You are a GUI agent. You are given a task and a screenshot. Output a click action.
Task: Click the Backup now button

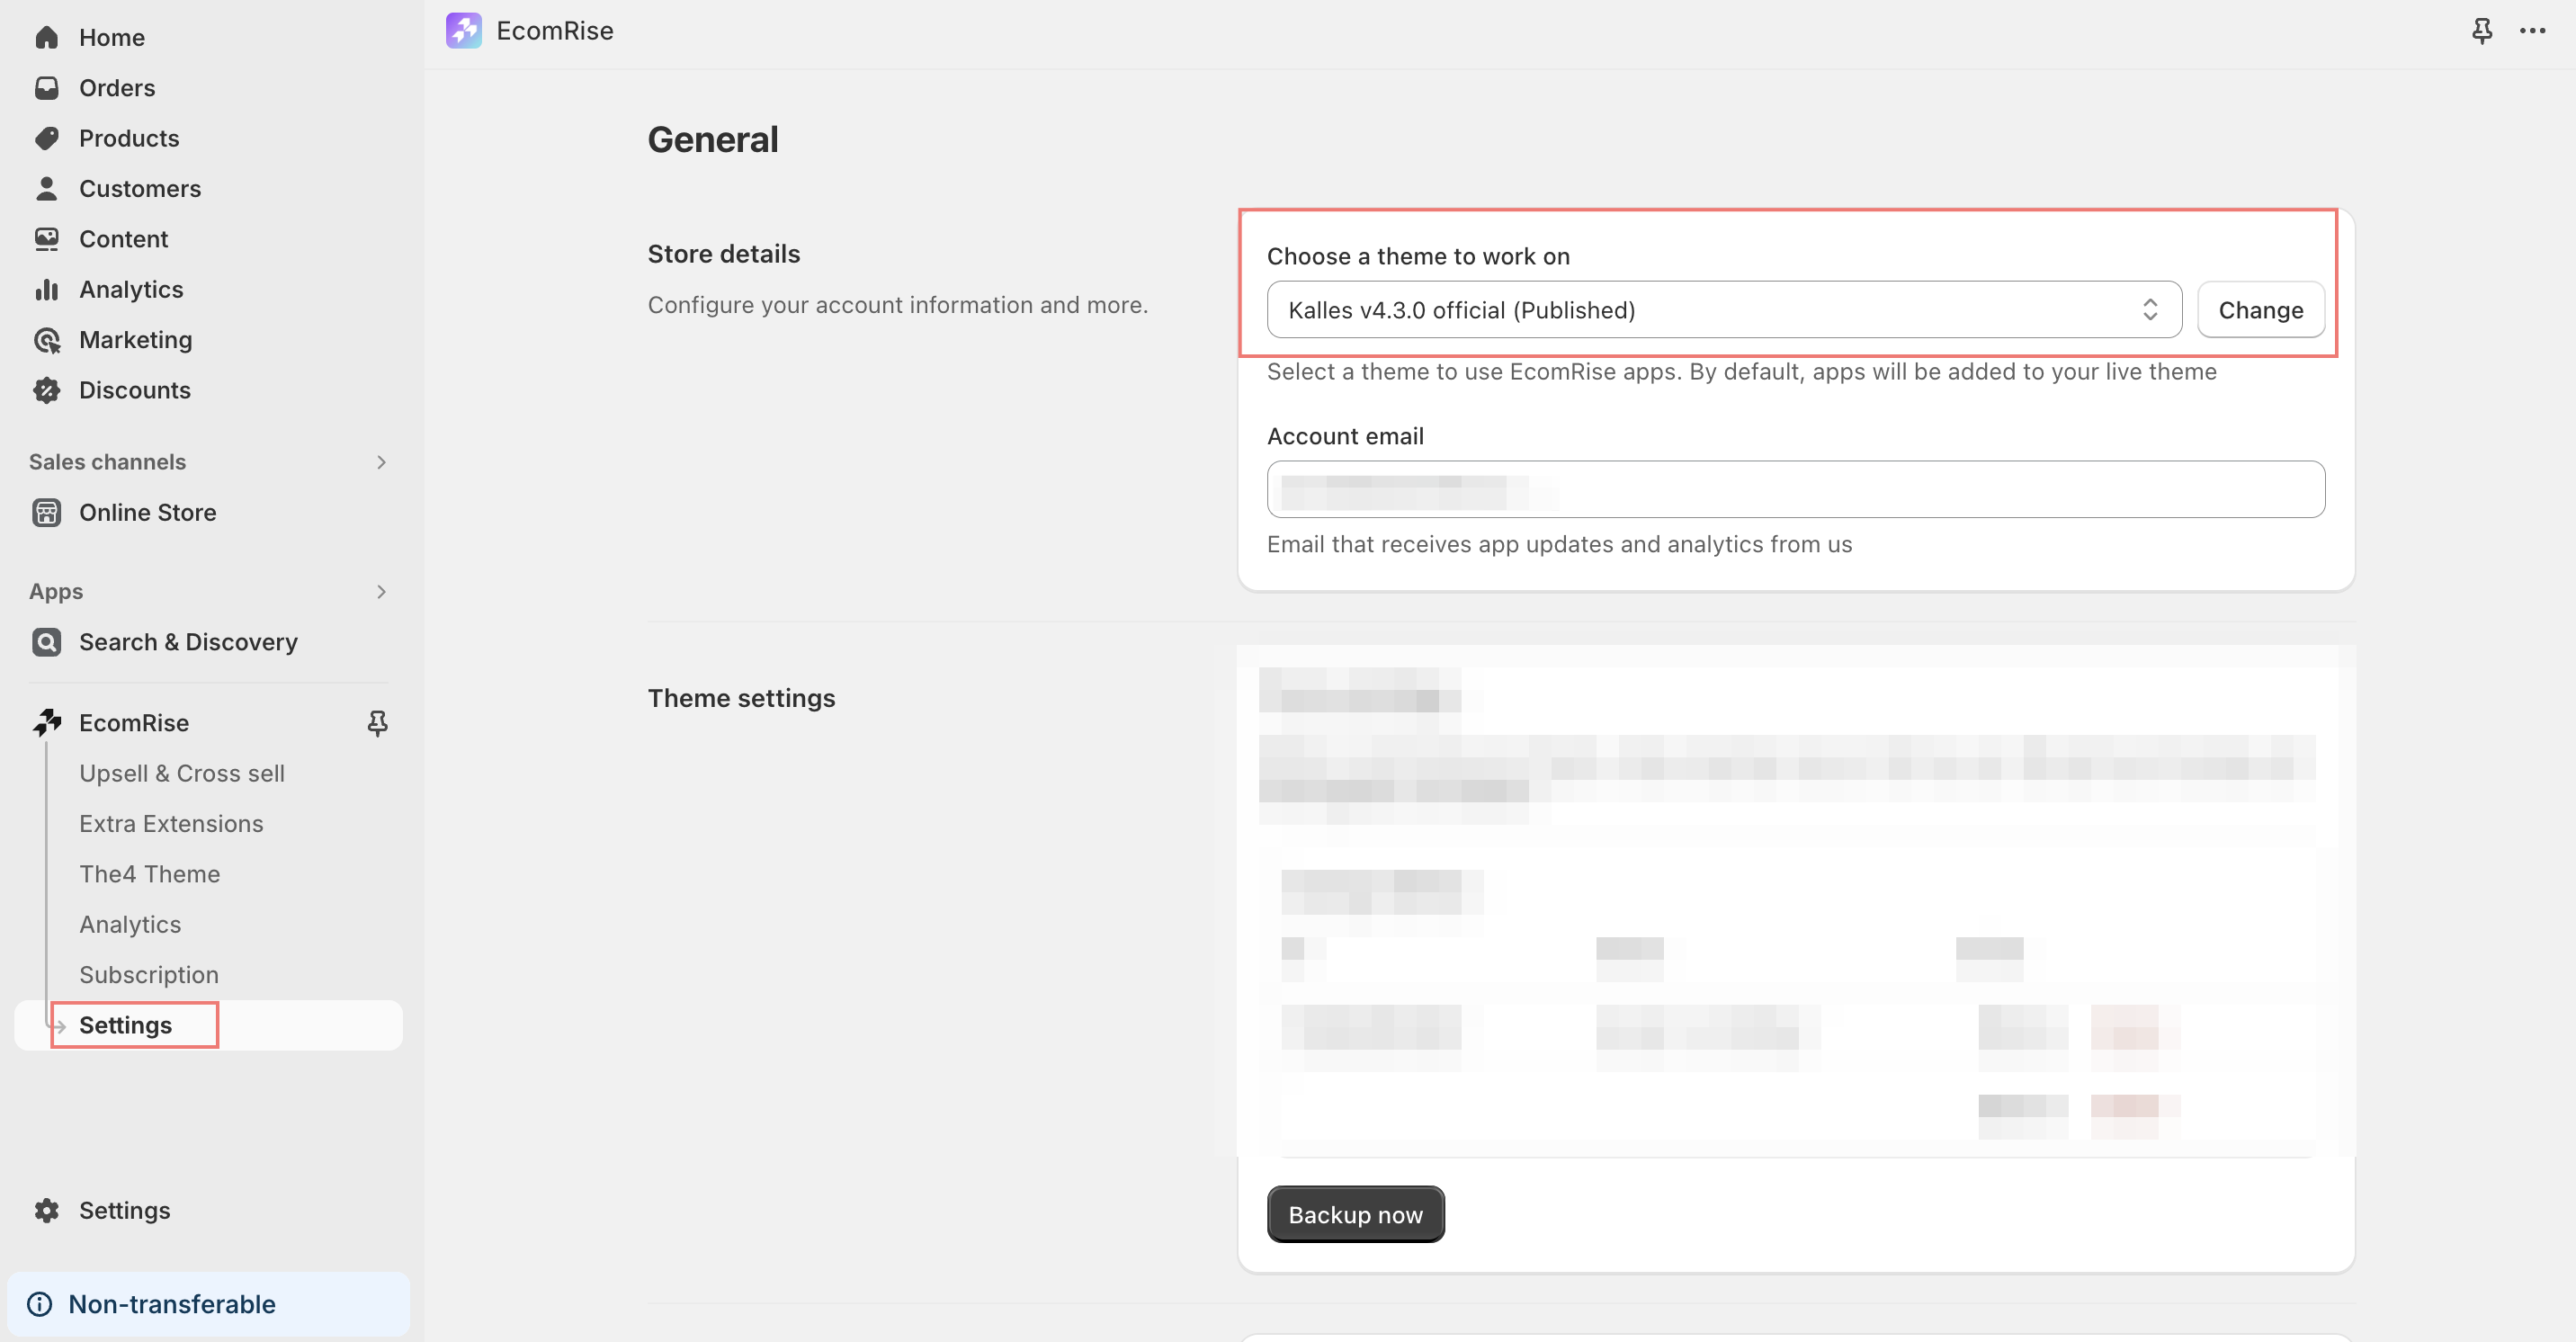point(1354,1214)
